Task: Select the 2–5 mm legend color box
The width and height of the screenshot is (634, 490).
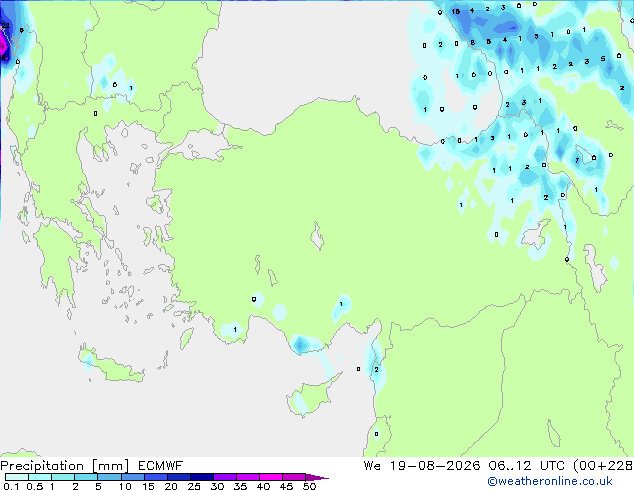Action: pos(86,477)
